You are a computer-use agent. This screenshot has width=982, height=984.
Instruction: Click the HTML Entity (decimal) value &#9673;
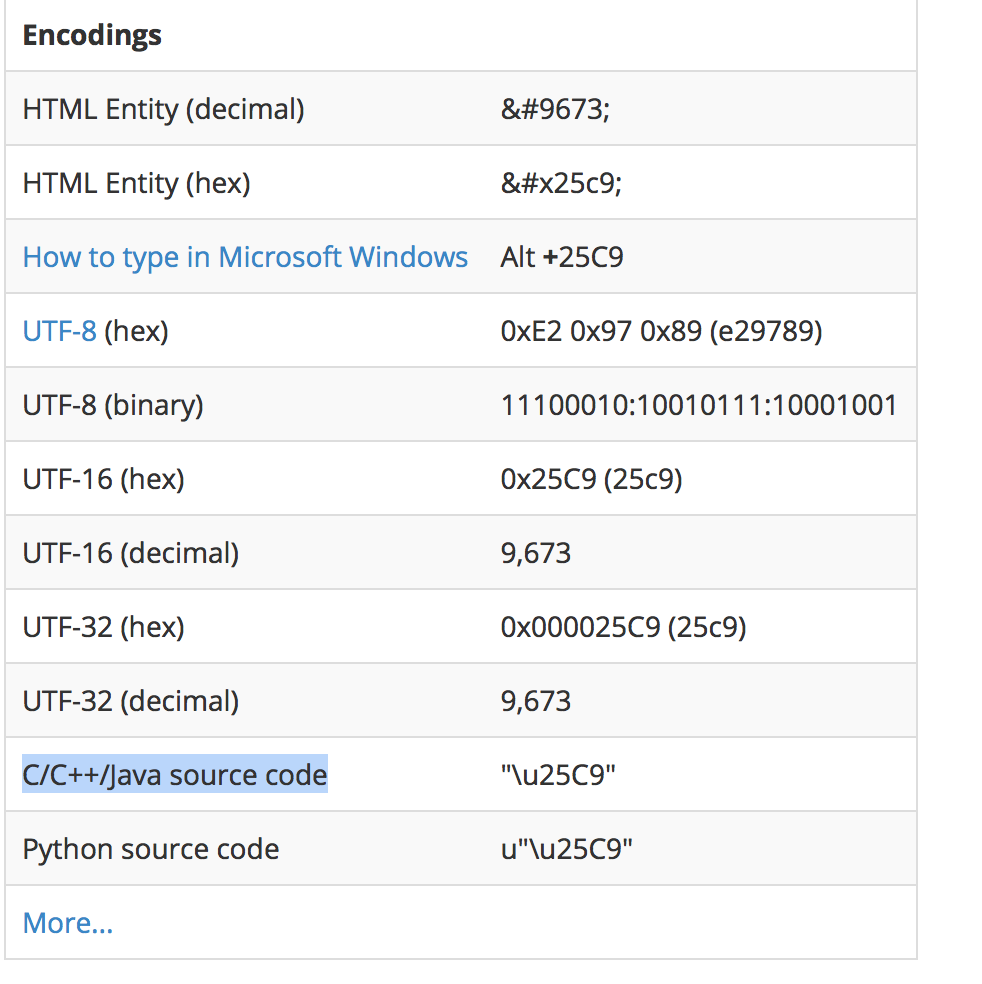pos(555,109)
